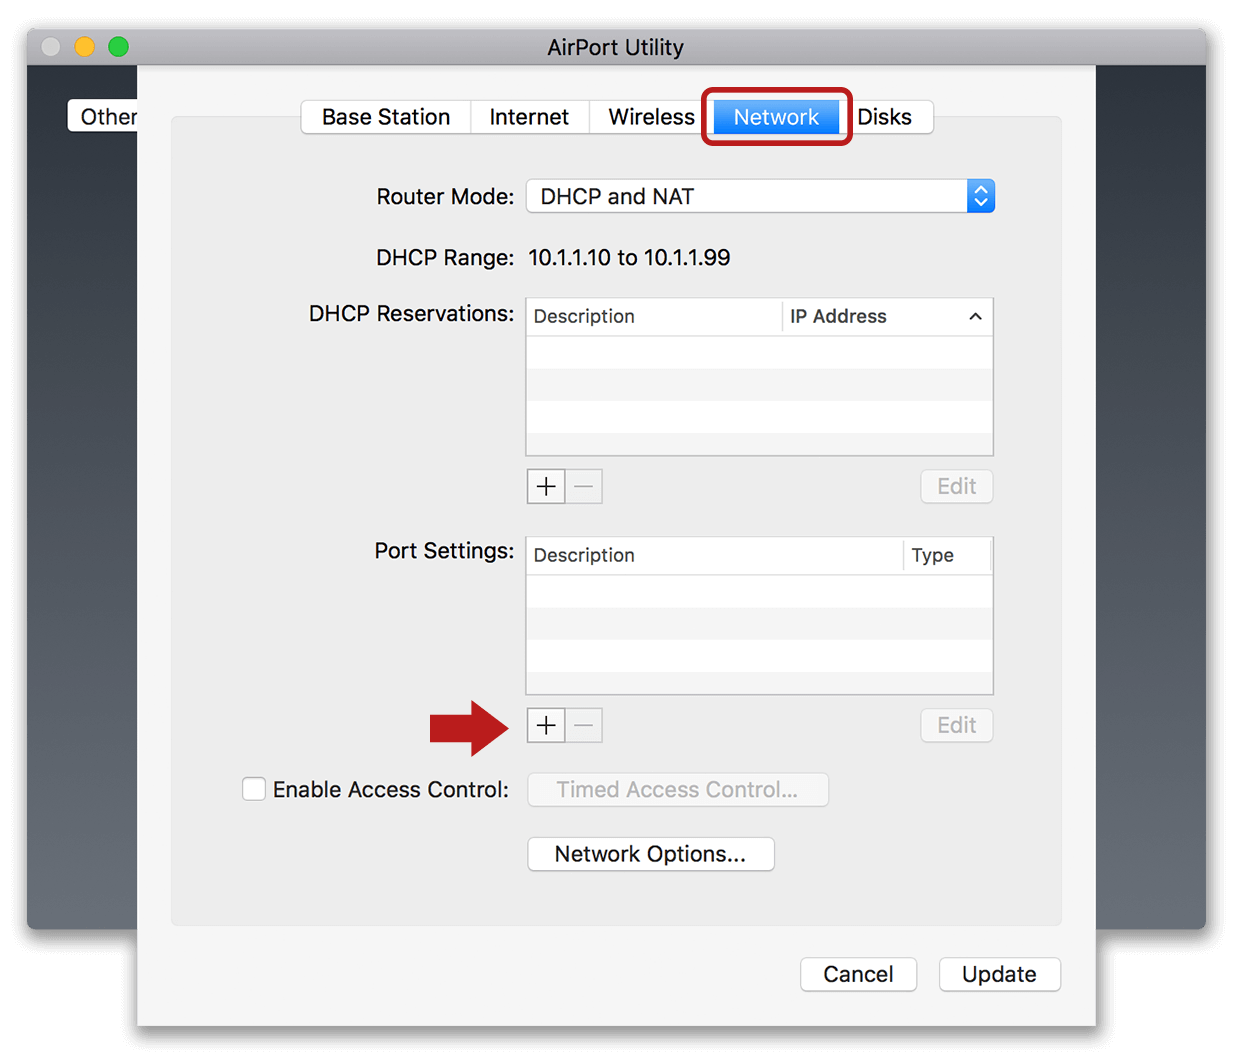Click the Update button
Image resolution: width=1241 pixels, height=1059 pixels.
coord(999,974)
